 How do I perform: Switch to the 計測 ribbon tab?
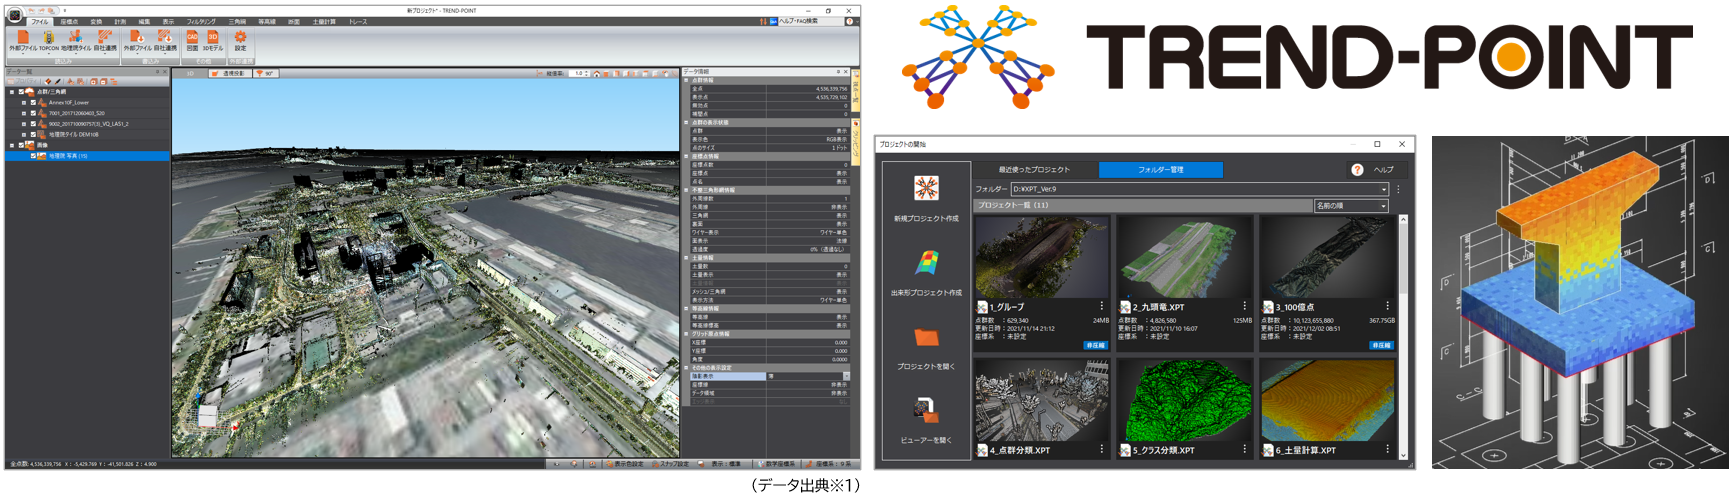pyautogui.click(x=120, y=21)
